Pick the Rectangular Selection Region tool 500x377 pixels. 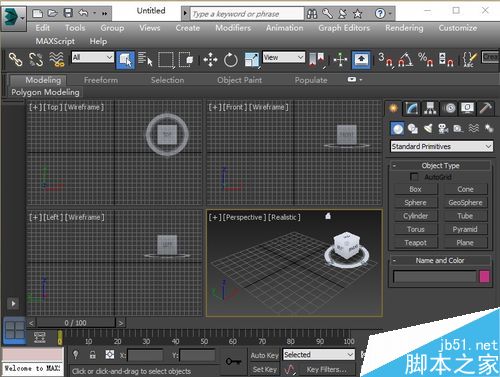coord(166,60)
